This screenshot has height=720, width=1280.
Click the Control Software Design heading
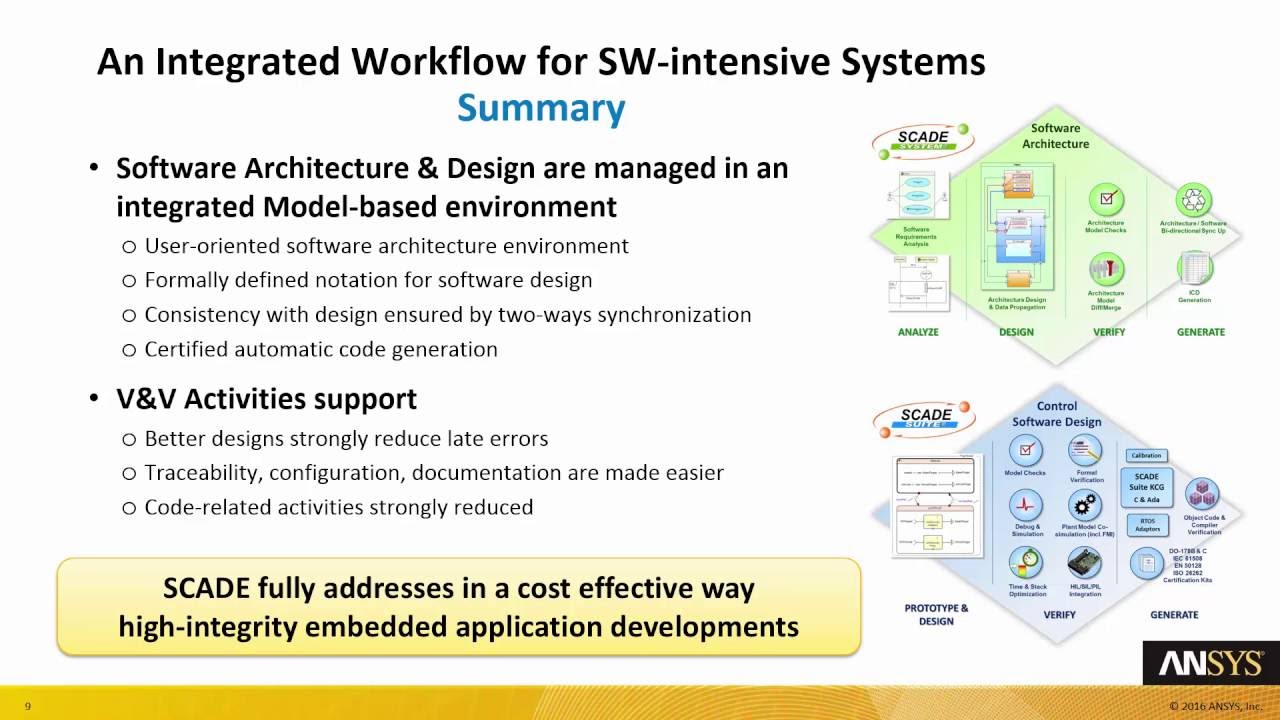pyautogui.click(x=1056, y=414)
